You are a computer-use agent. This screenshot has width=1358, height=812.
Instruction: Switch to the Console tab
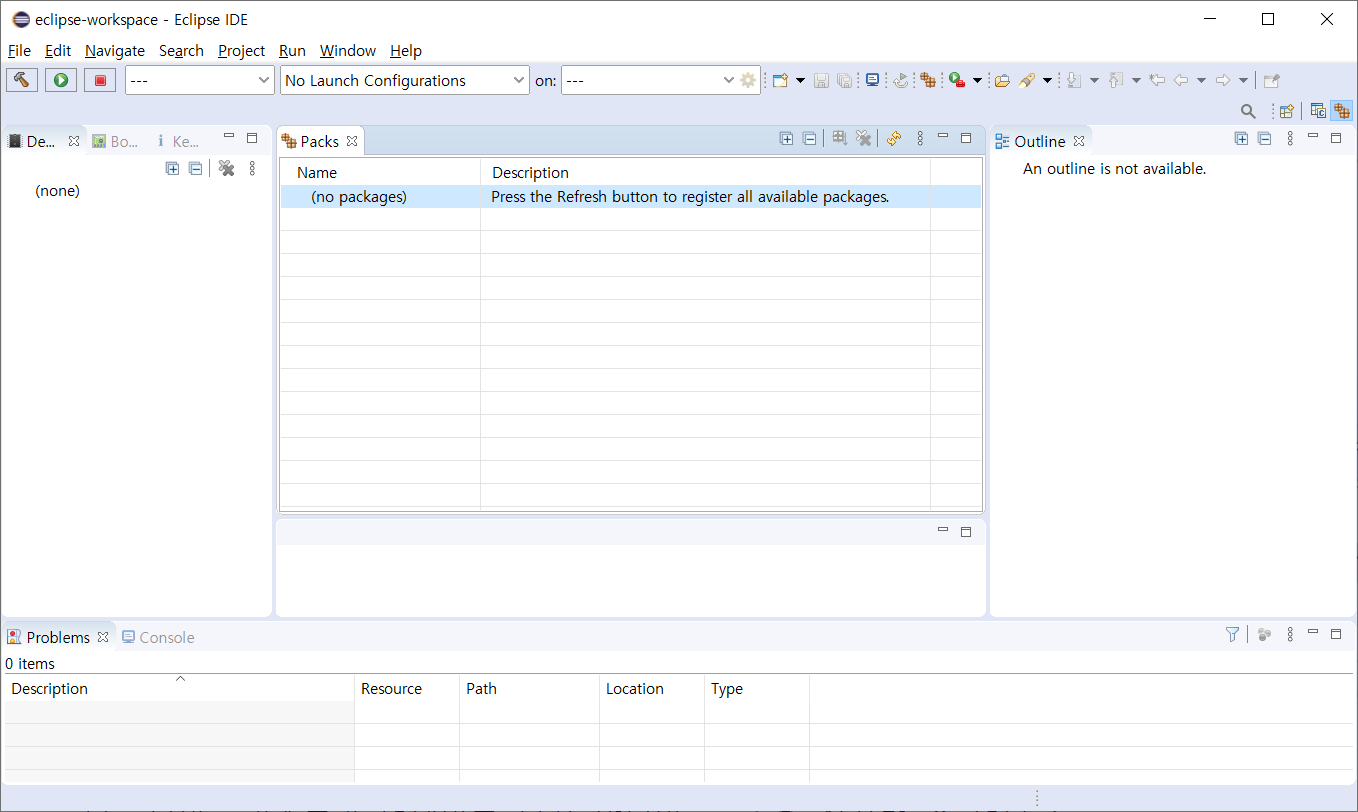pos(158,637)
